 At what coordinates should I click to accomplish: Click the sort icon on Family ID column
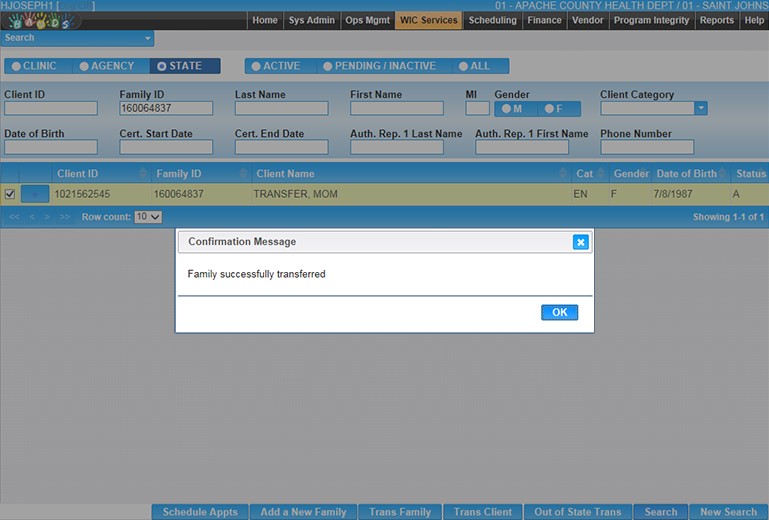pos(242,174)
